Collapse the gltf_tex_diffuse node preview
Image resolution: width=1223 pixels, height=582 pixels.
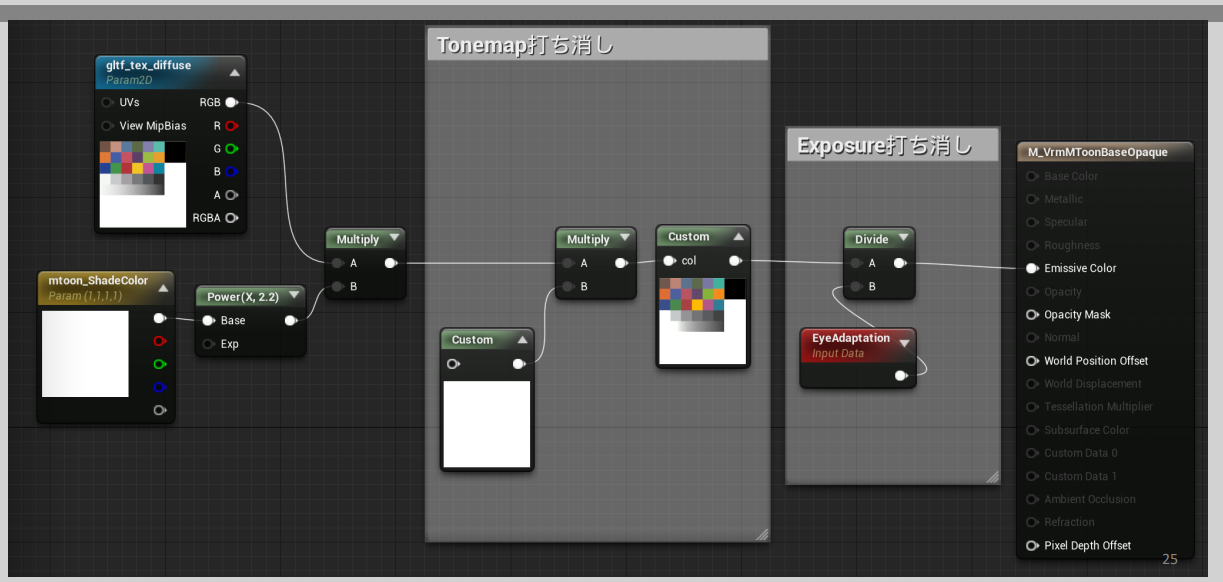(x=234, y=72)
